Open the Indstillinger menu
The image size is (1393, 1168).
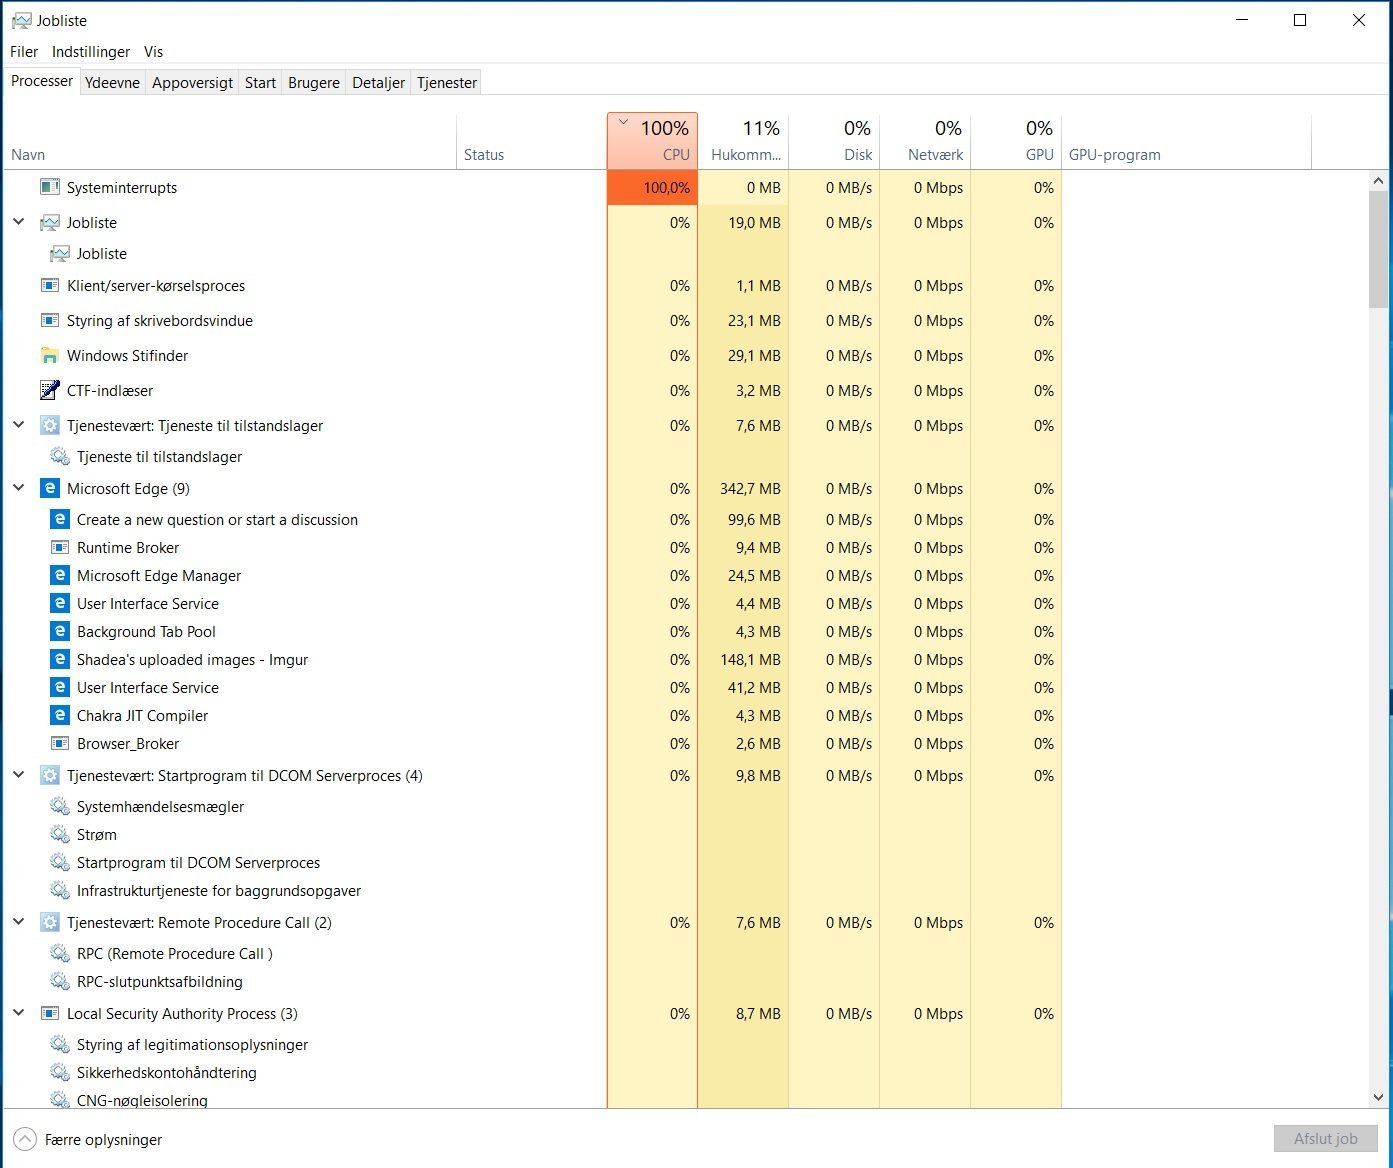coord(91,51)
